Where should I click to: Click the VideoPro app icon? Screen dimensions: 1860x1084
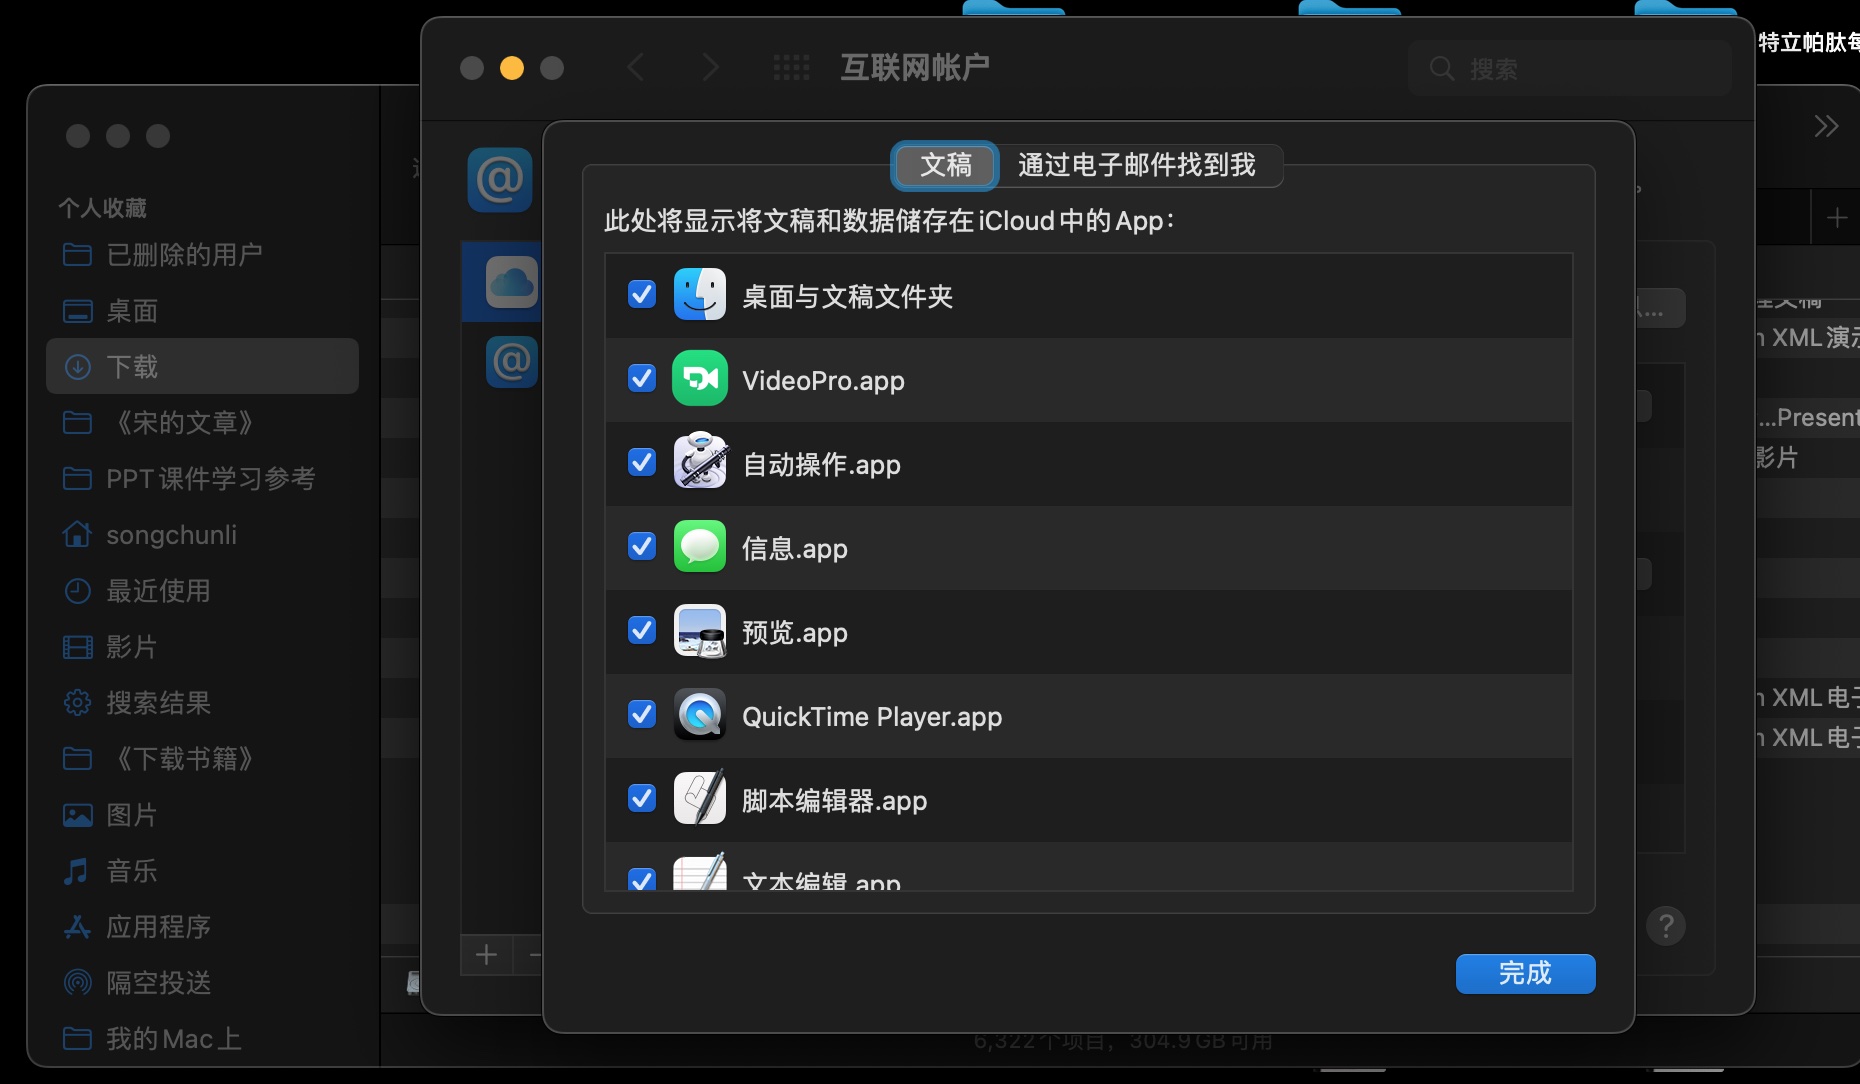tap(699, 379)
